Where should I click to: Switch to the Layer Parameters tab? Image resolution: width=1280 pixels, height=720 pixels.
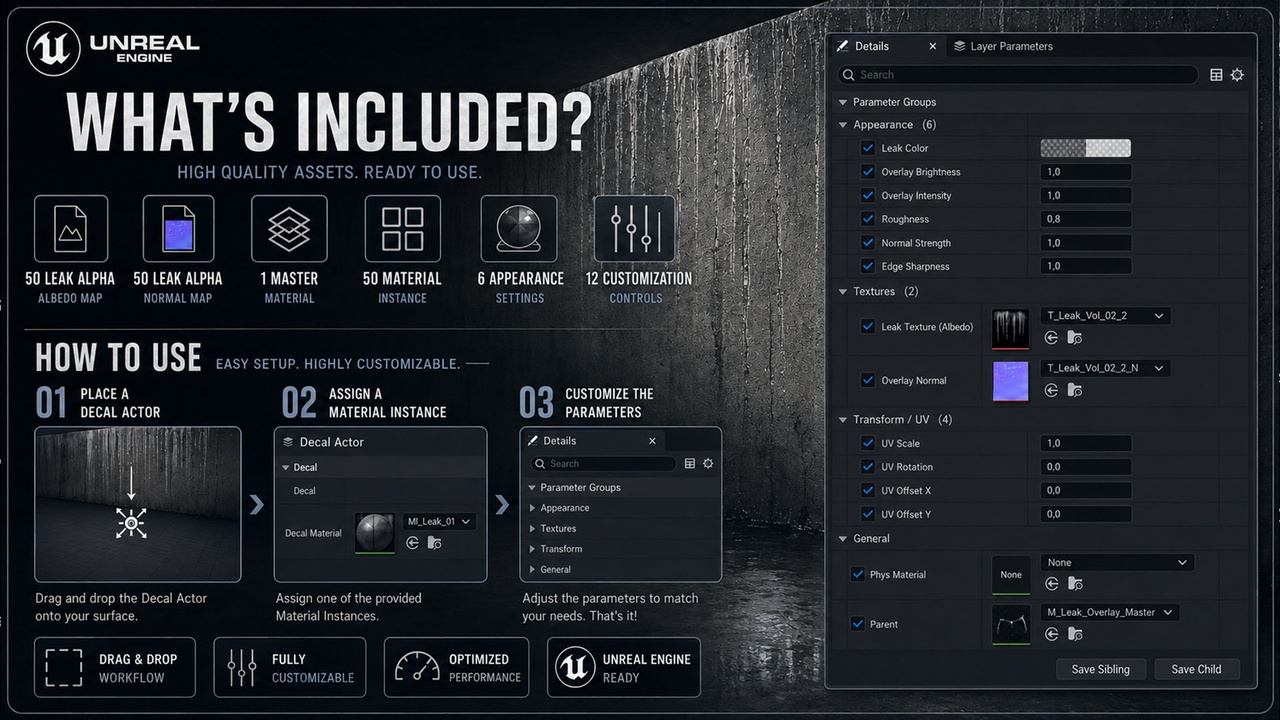pyautogui.click(x=1003, y=46)
